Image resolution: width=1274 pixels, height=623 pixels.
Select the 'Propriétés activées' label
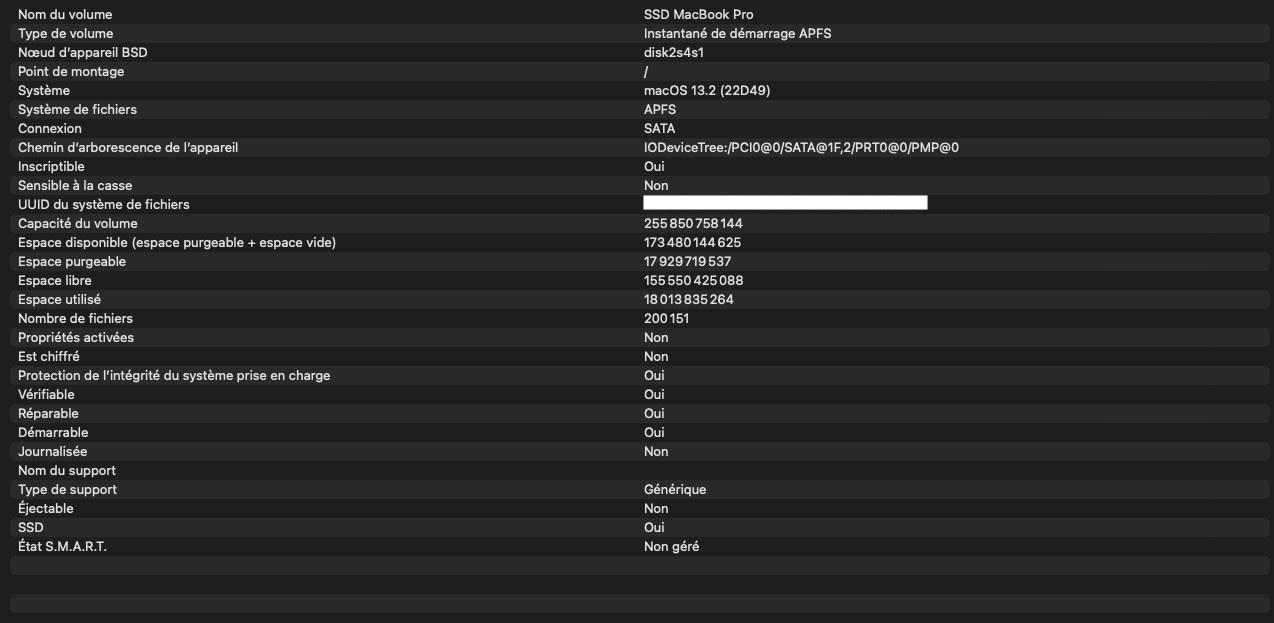[76, 338]
